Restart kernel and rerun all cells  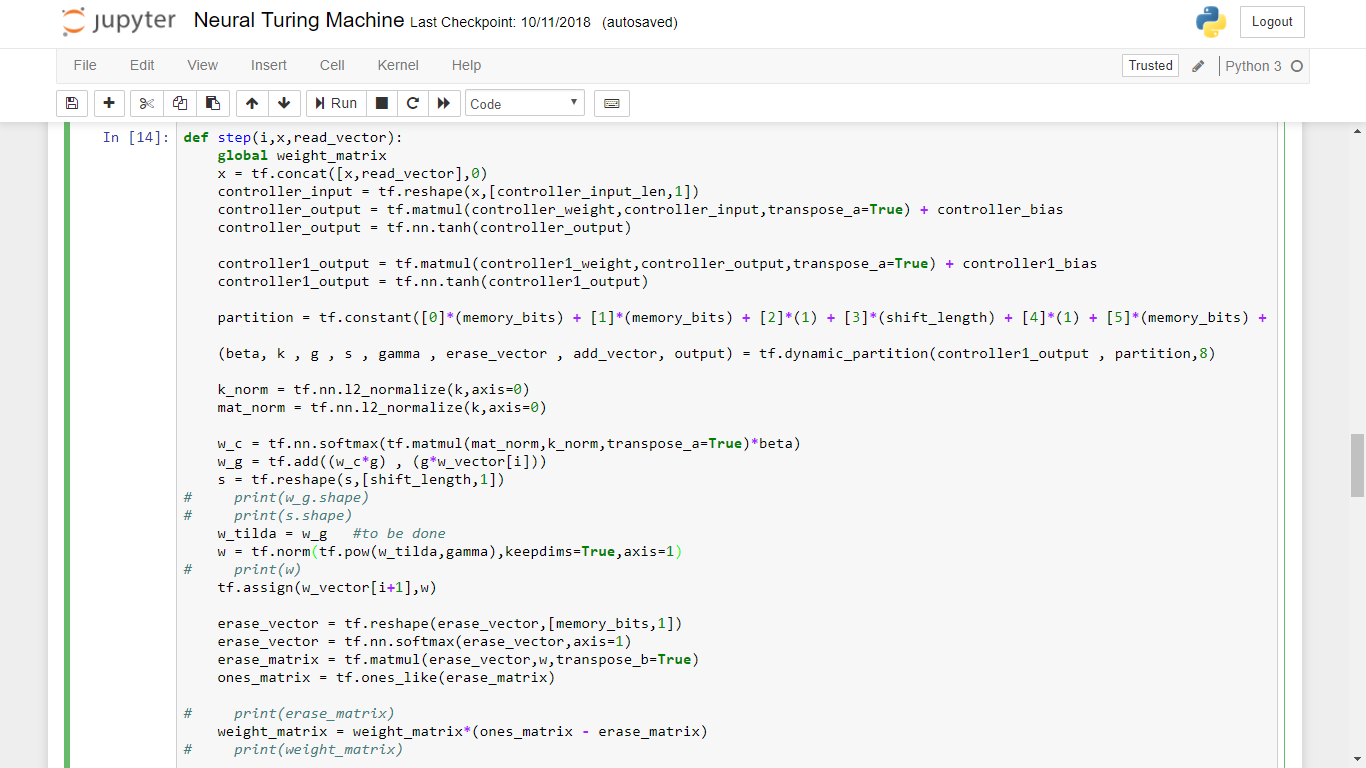point(443,103)
